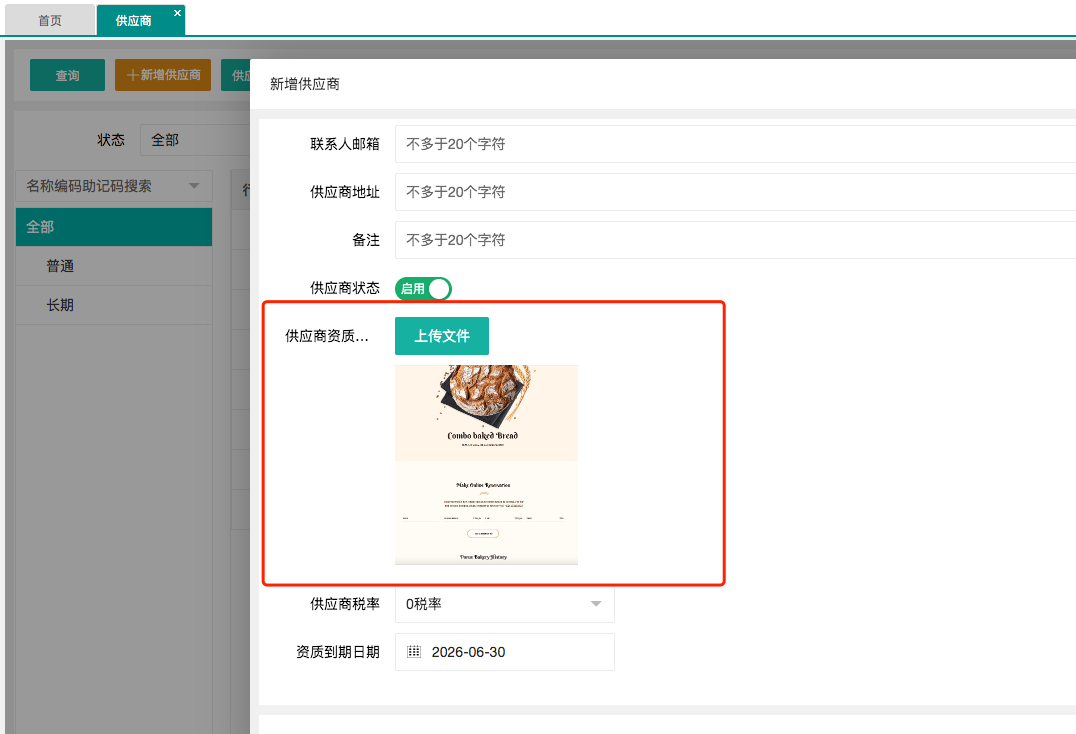The width and height of the screenshot is (1076, 734).
Task: Select the 供应商 tab
Action: click(134, 20)
